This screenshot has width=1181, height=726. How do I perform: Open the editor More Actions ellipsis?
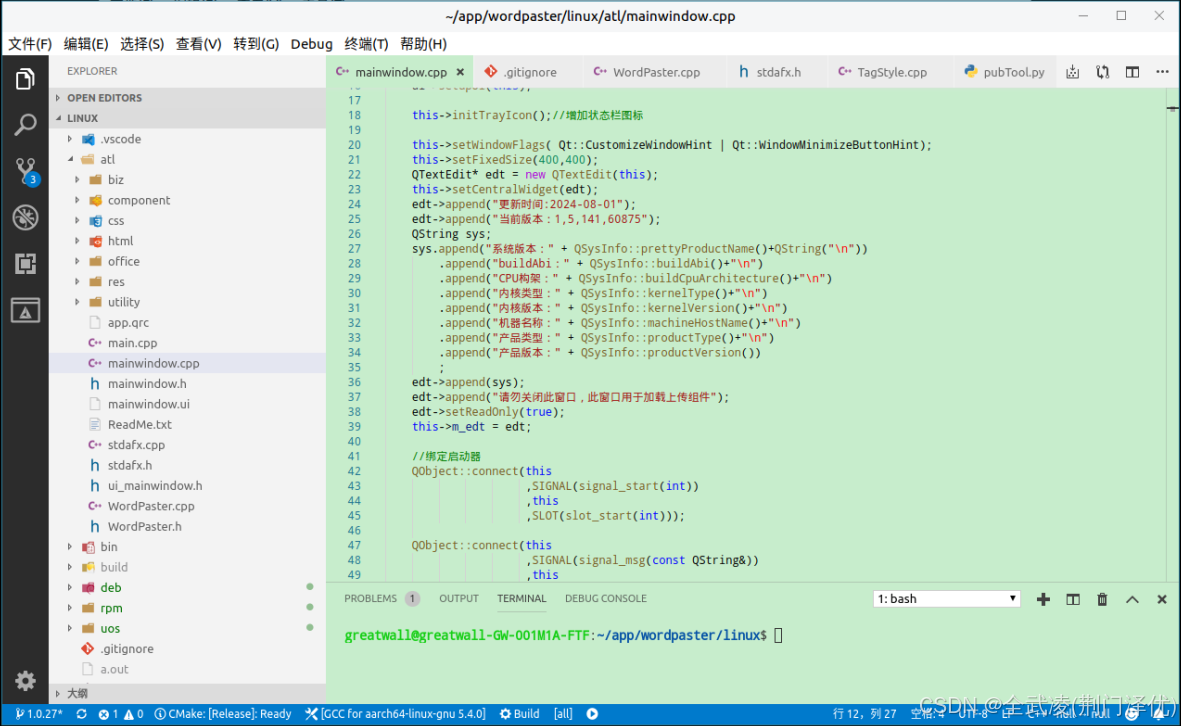[x=1162, y=72]
